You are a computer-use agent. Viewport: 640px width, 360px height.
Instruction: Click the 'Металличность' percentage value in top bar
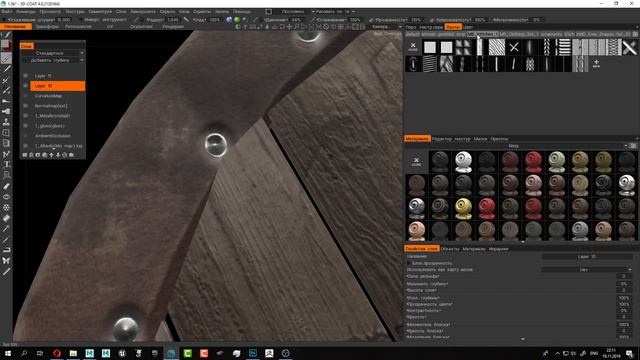pos(536,20)
